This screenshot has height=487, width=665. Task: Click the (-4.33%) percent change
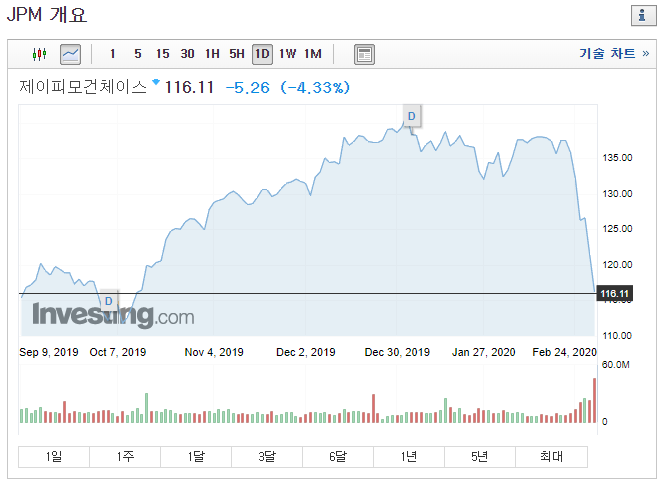(315, 88)
